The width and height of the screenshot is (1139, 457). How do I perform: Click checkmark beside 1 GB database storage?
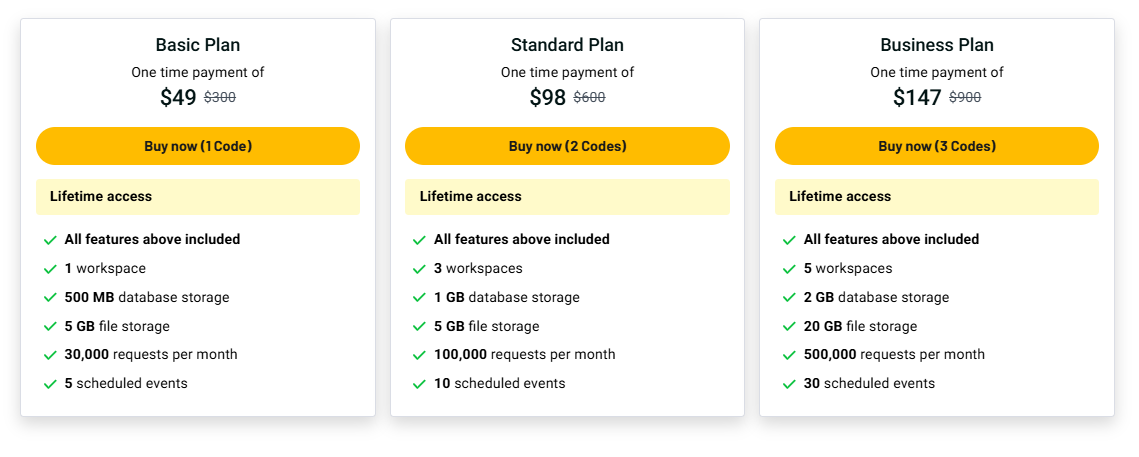(x=420, y=298)
